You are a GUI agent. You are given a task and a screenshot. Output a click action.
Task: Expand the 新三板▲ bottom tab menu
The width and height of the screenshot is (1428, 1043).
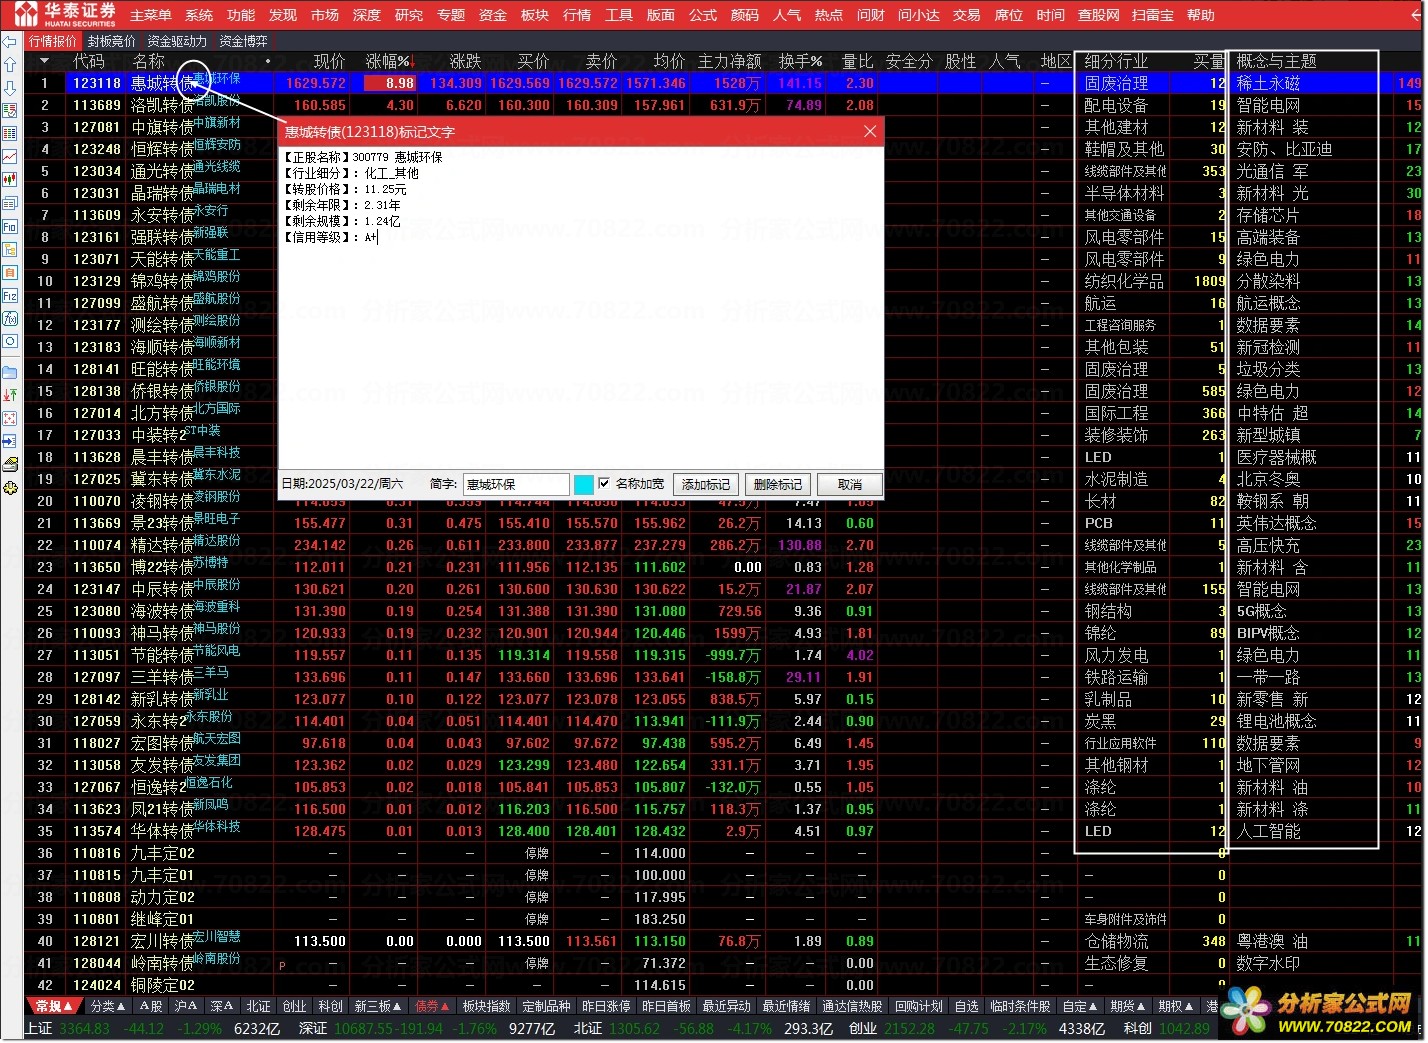[x=378, y=1006]
